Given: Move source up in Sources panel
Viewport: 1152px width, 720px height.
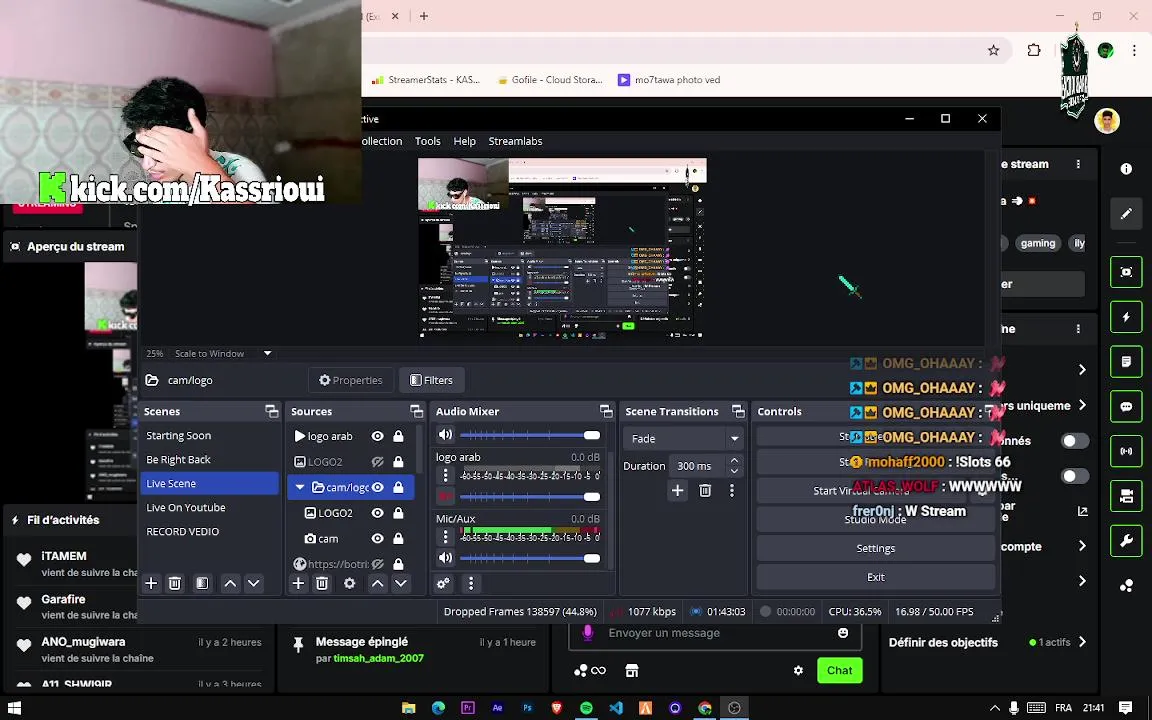Looking at the screenshot, I should 377,583.
